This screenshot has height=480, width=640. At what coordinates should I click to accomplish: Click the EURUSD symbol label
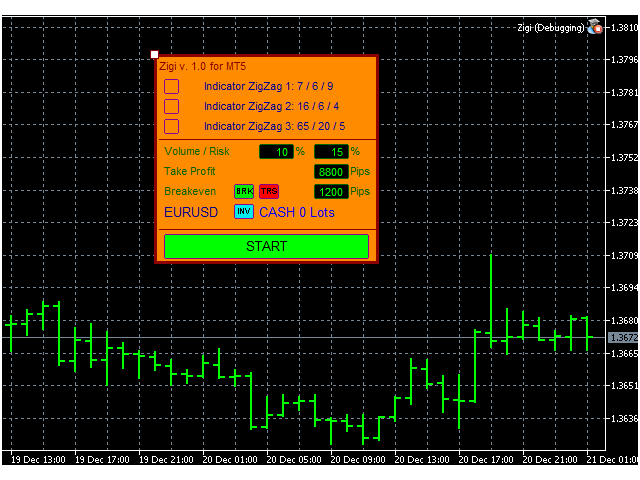tap(191, 213)
